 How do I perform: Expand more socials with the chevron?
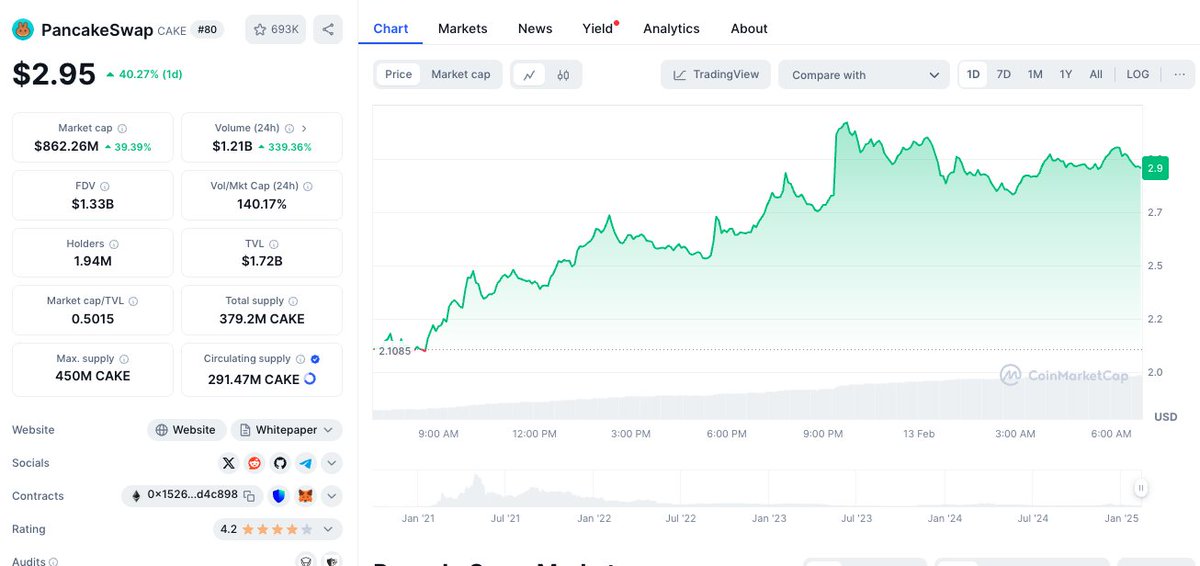click(332, 463)
